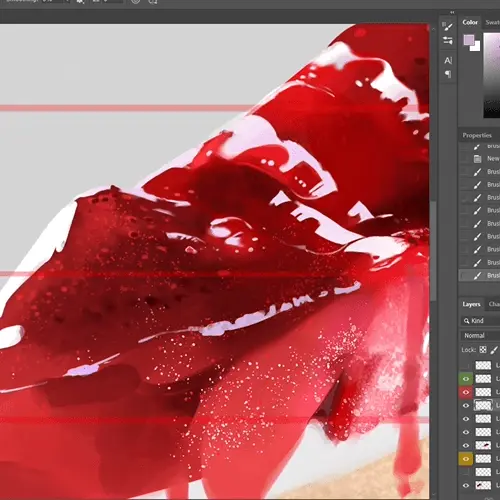Click the lavender foreground color swatch

[468, 40]
